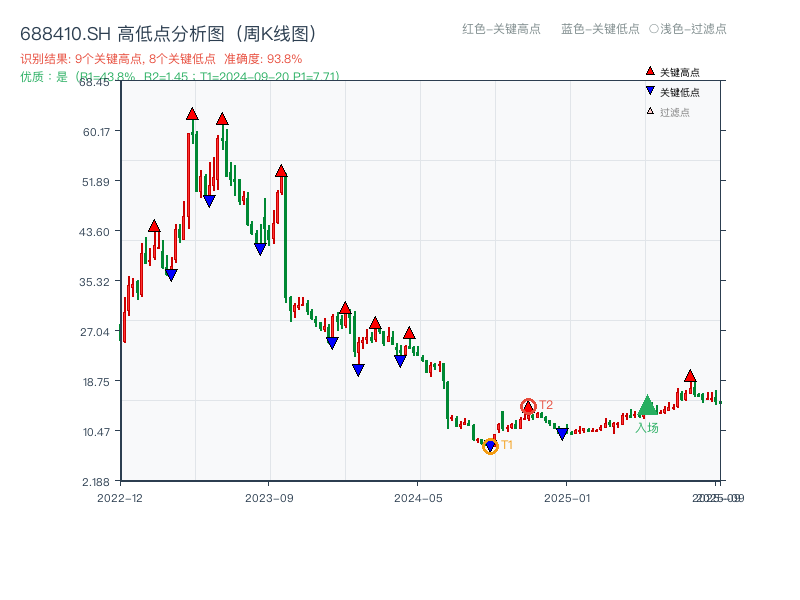800x600 pixels.
Task: Click the green 入场 entry triangle marker
Action: coord(648,406)
